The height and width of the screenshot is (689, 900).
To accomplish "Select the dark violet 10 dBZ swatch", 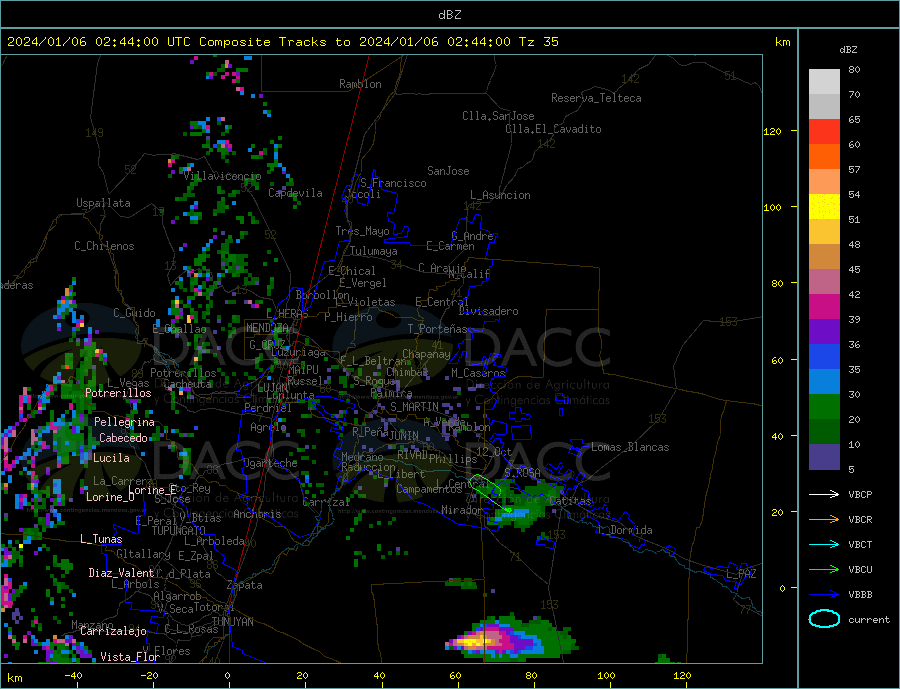I will (824, 456).
